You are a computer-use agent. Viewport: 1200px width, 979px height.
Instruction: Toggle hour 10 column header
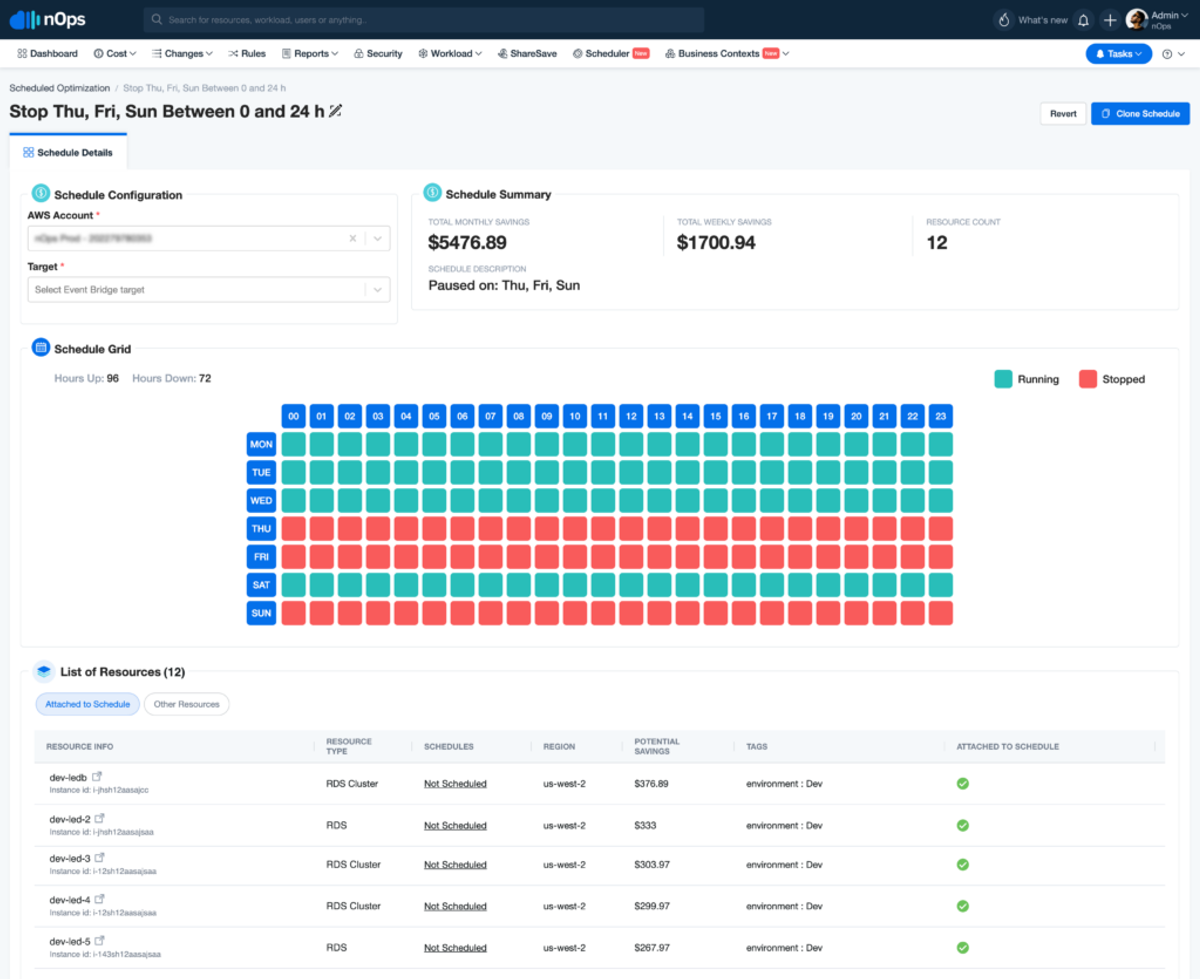575,416
